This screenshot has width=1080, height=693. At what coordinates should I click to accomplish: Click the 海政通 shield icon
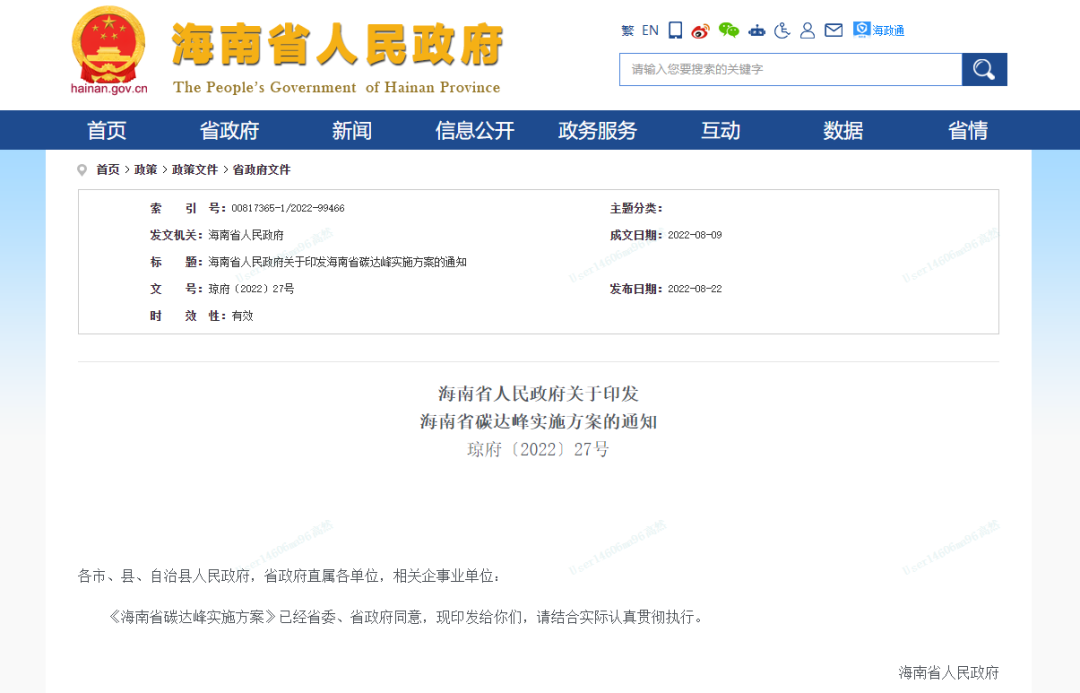click(861, 31)
